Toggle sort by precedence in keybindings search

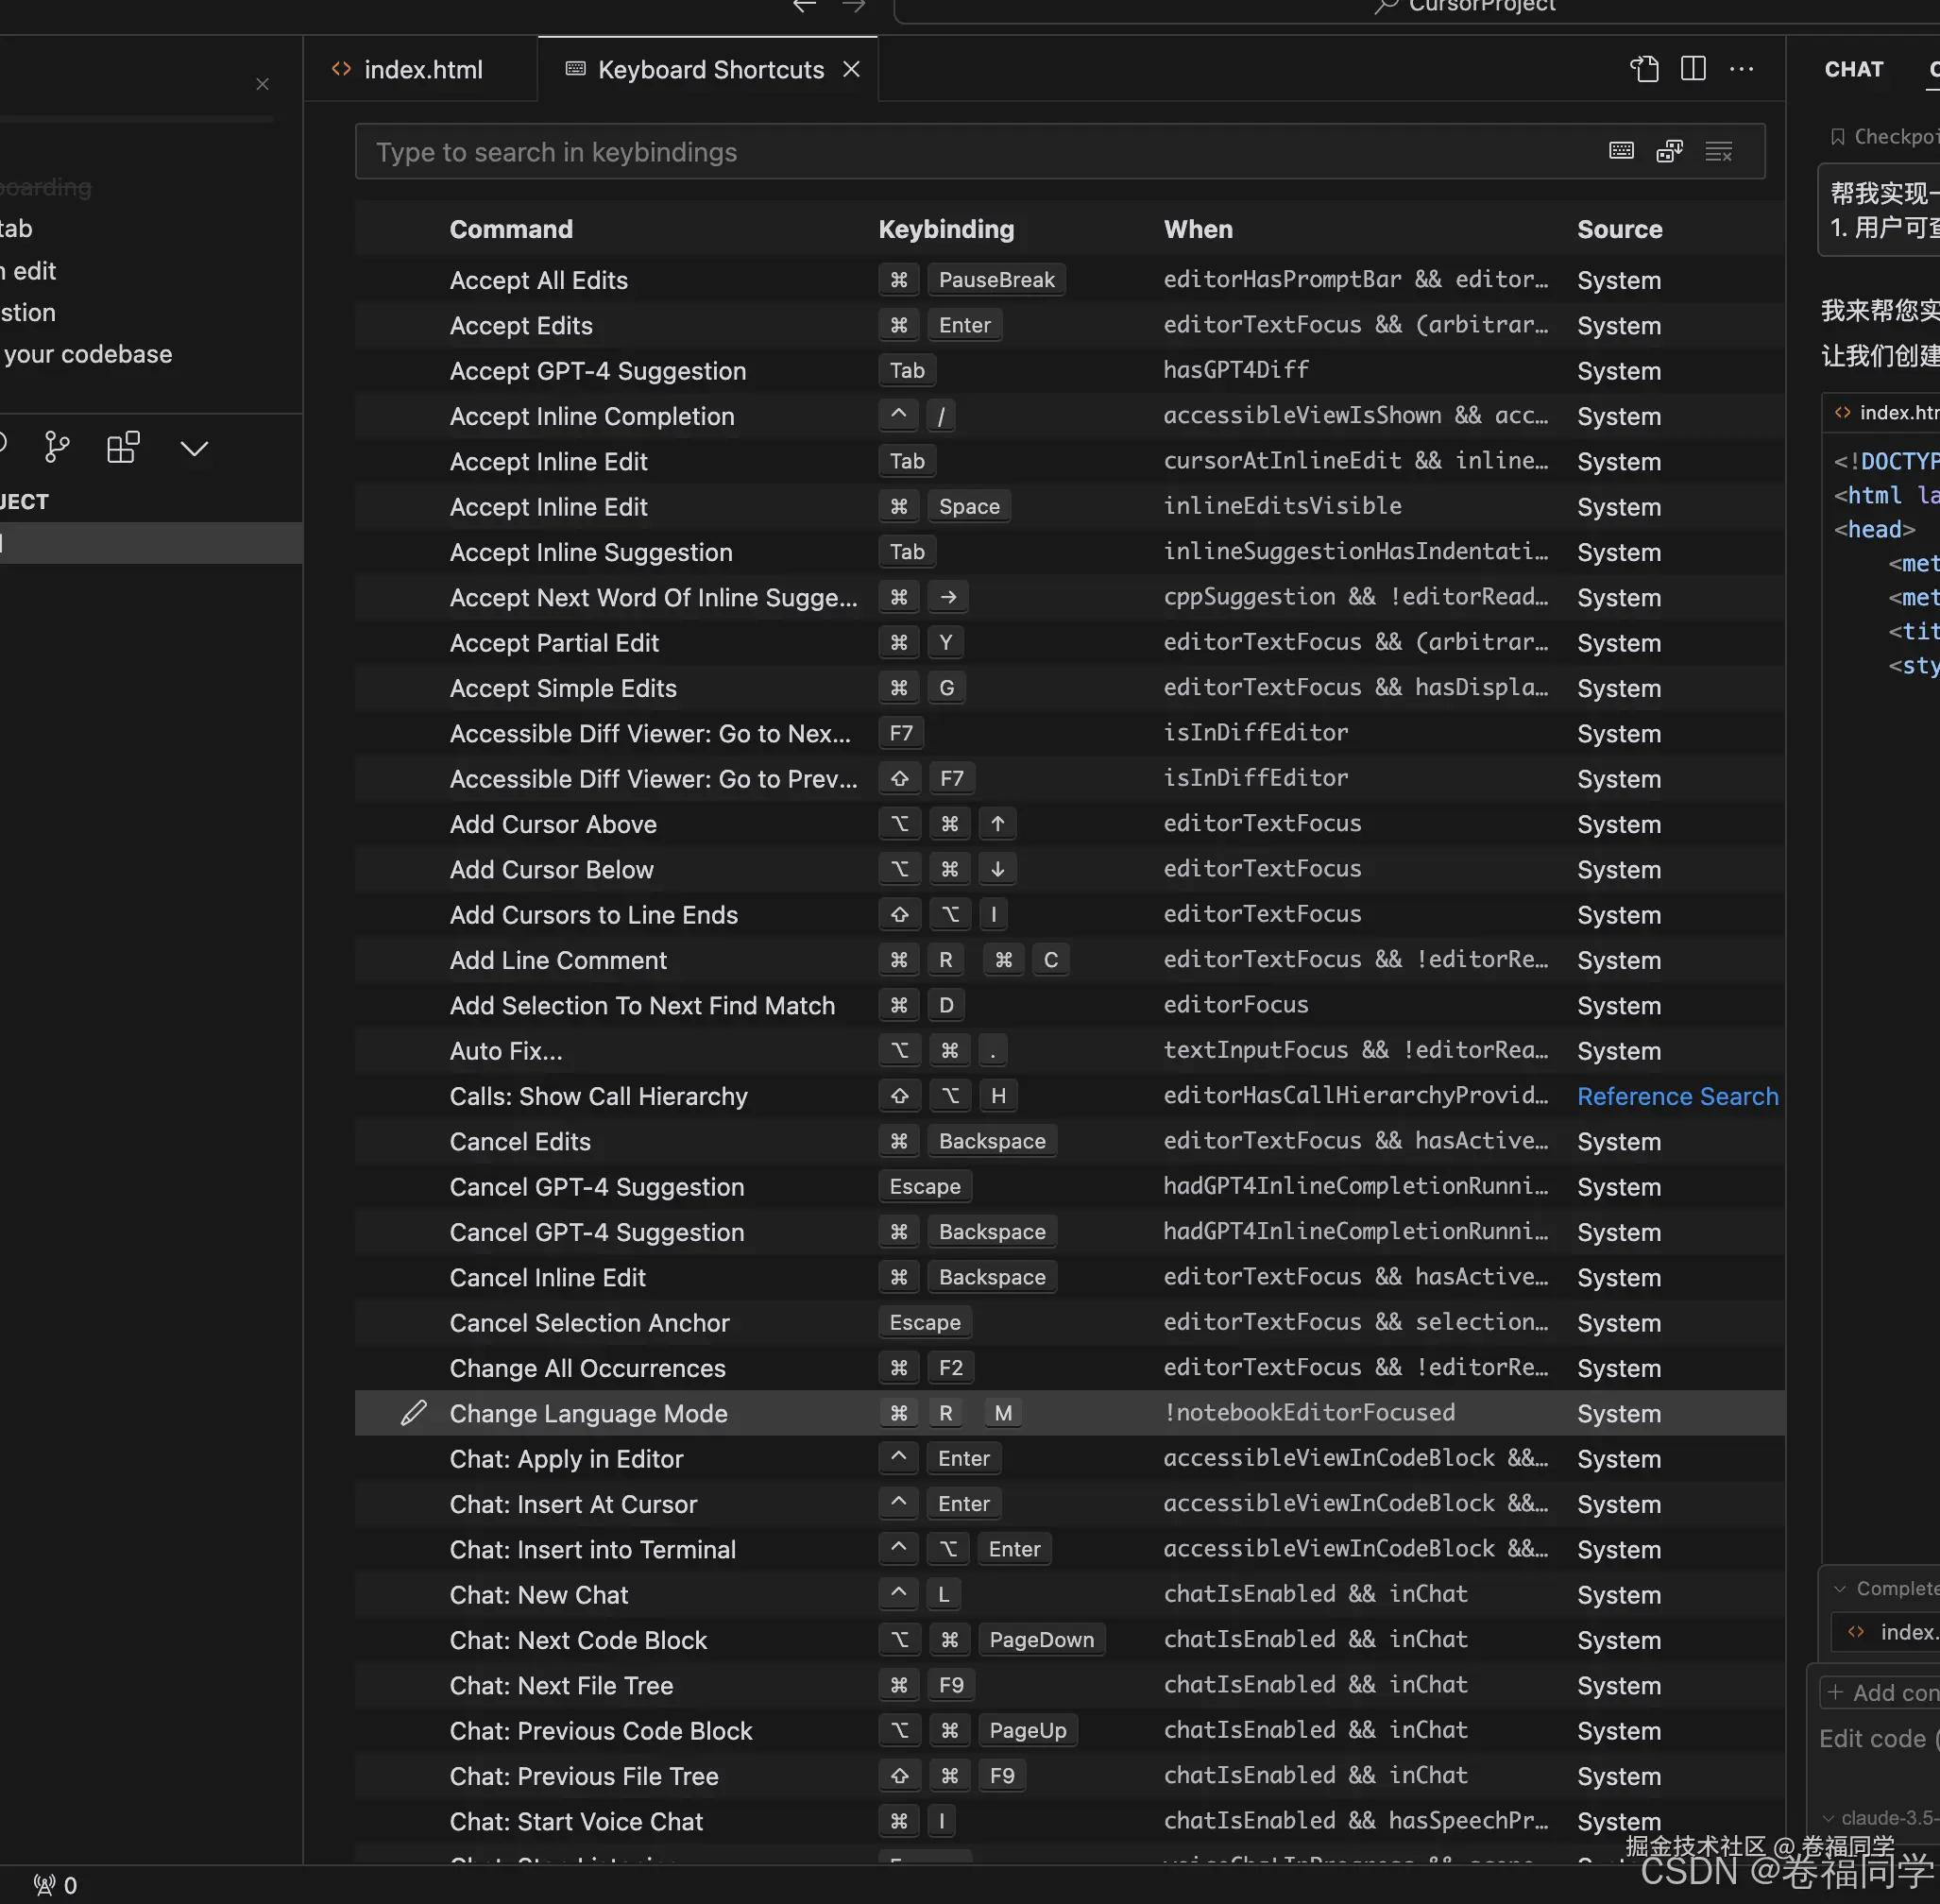(1669, 151)
